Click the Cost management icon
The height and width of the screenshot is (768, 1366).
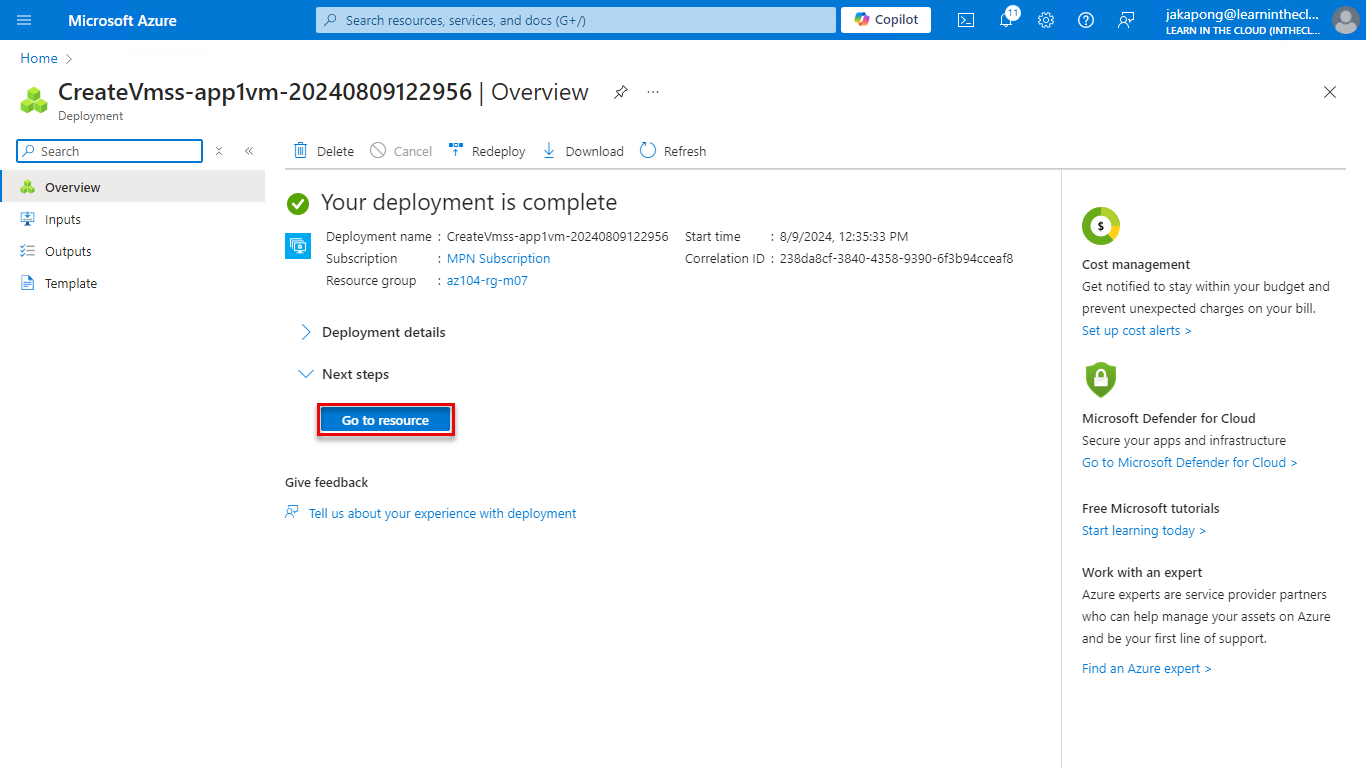pos(1101,226)
